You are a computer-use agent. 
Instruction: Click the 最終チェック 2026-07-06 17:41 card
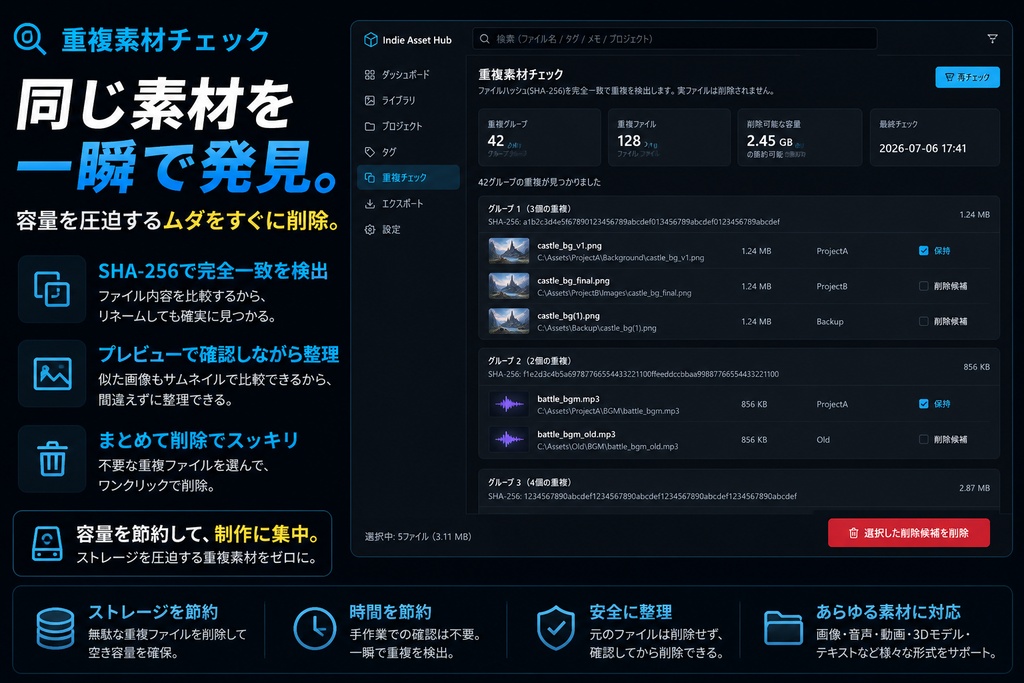[x=935, y=138]
